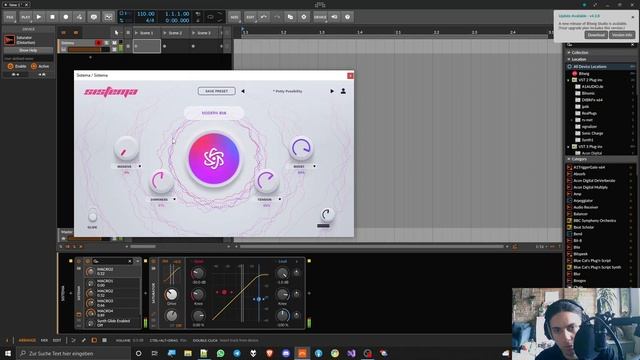Open dropdown arrow beside DARKNESS label
This screenshot has width=640, height=360.
pos(174,200)
